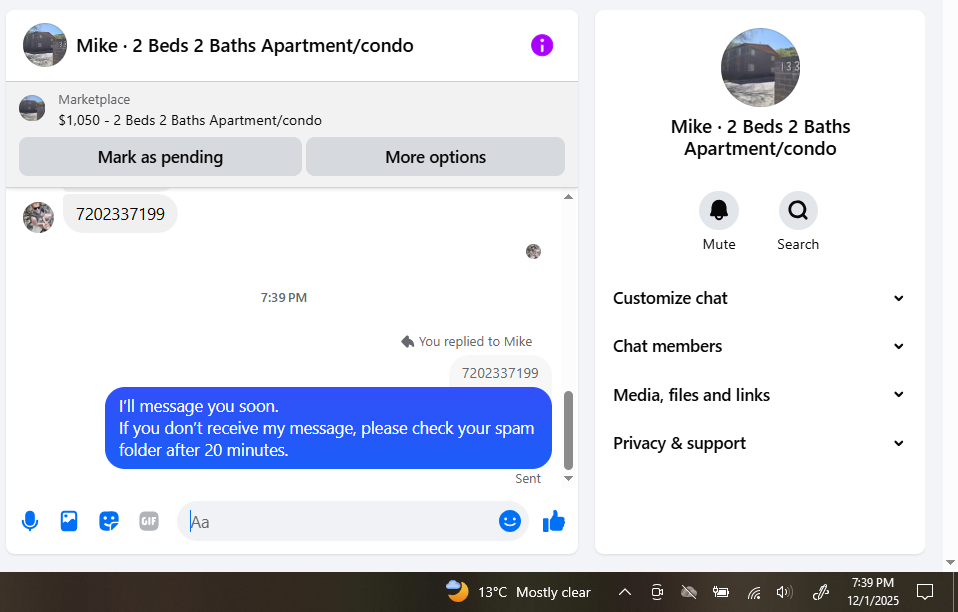The width and height of the screenshot is (958, 612).
Task: Open the volume speaker tray icon
Action: 784,592
